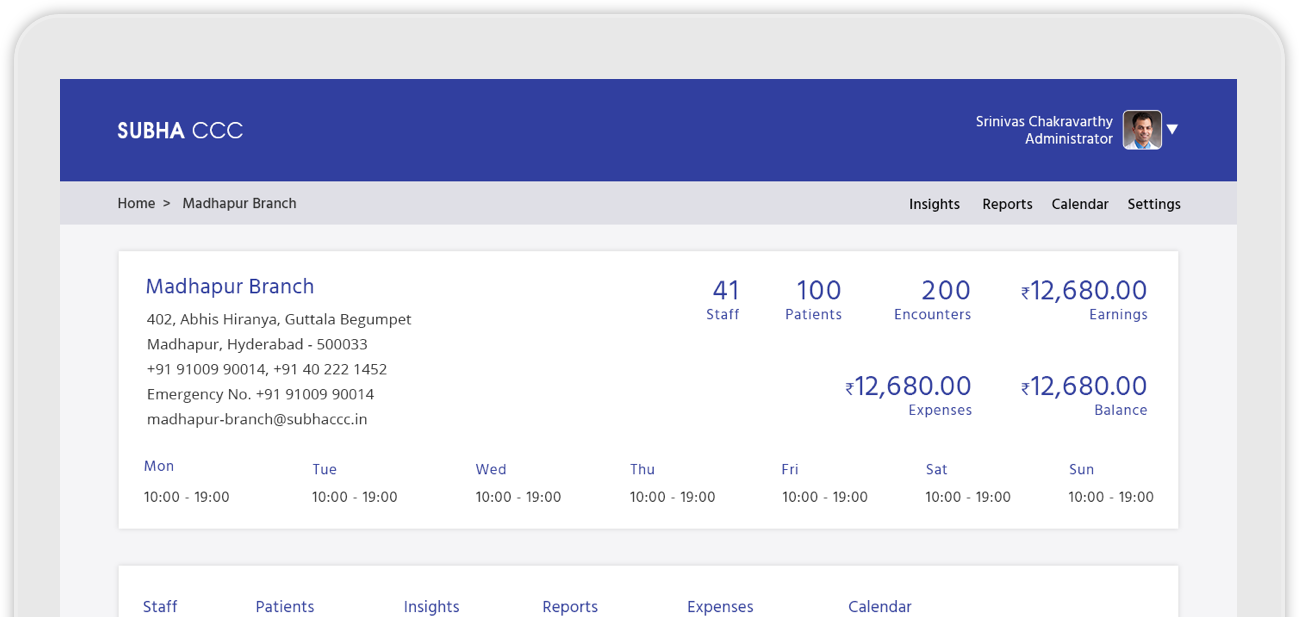
Task: Click the Earnings amount
Action: 1087,291
